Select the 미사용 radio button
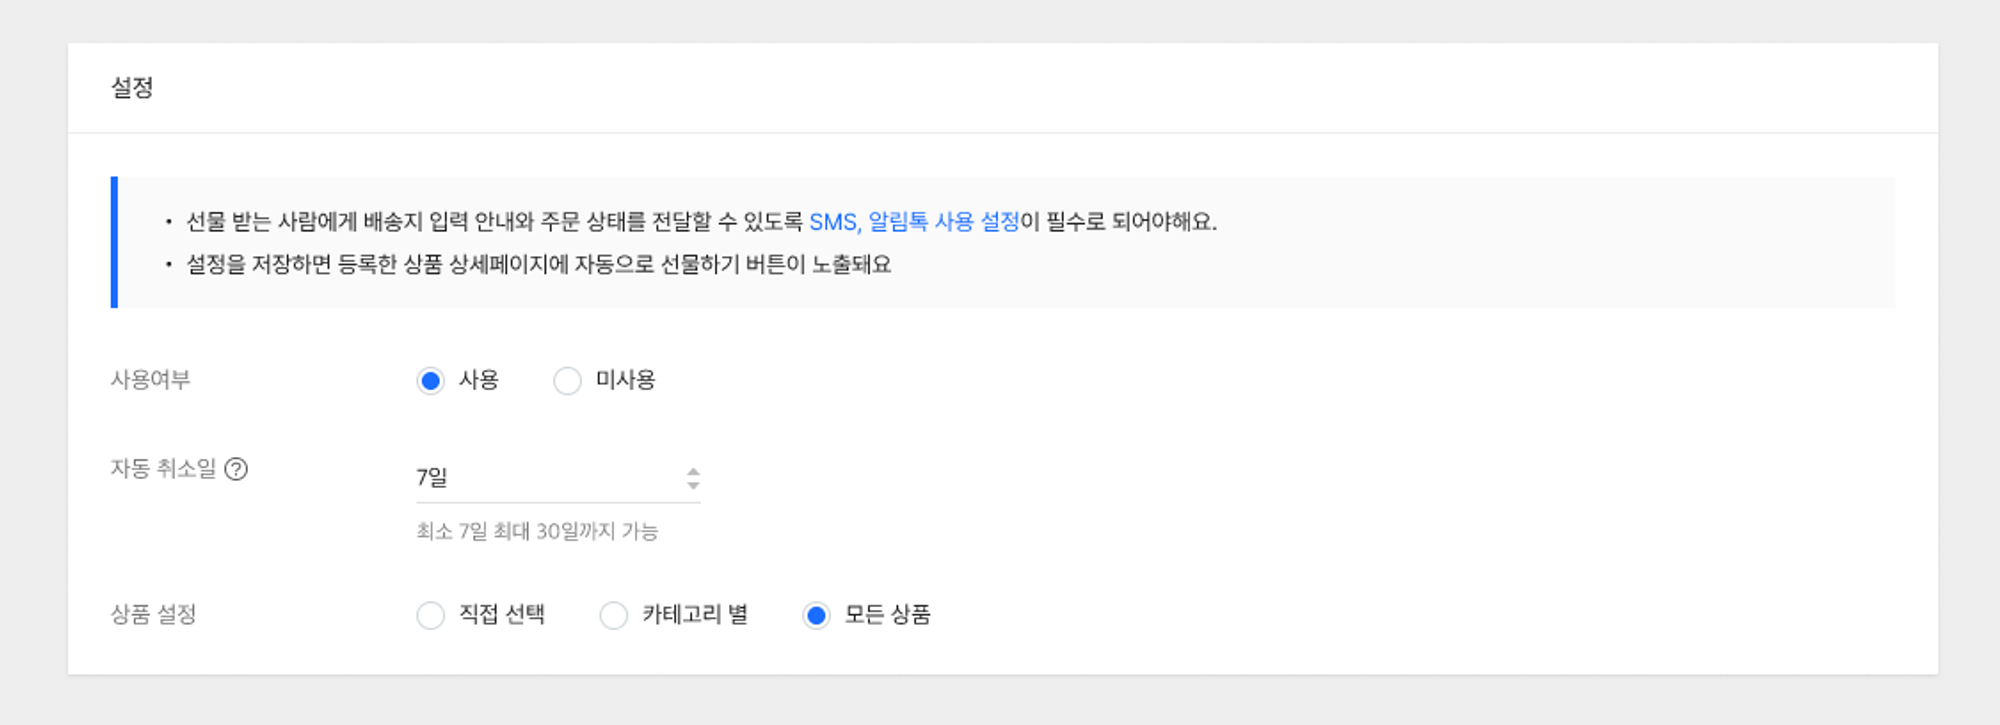The width and height of the screenshot is (2000, 725). click(x=567, y=381)
